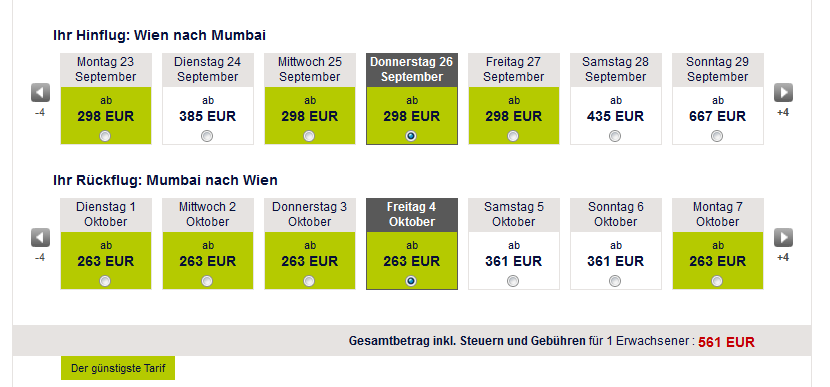Select Donnerstag 3 Oktober return radio
This screenshot has width=830, height=387.
coord(309,281)
